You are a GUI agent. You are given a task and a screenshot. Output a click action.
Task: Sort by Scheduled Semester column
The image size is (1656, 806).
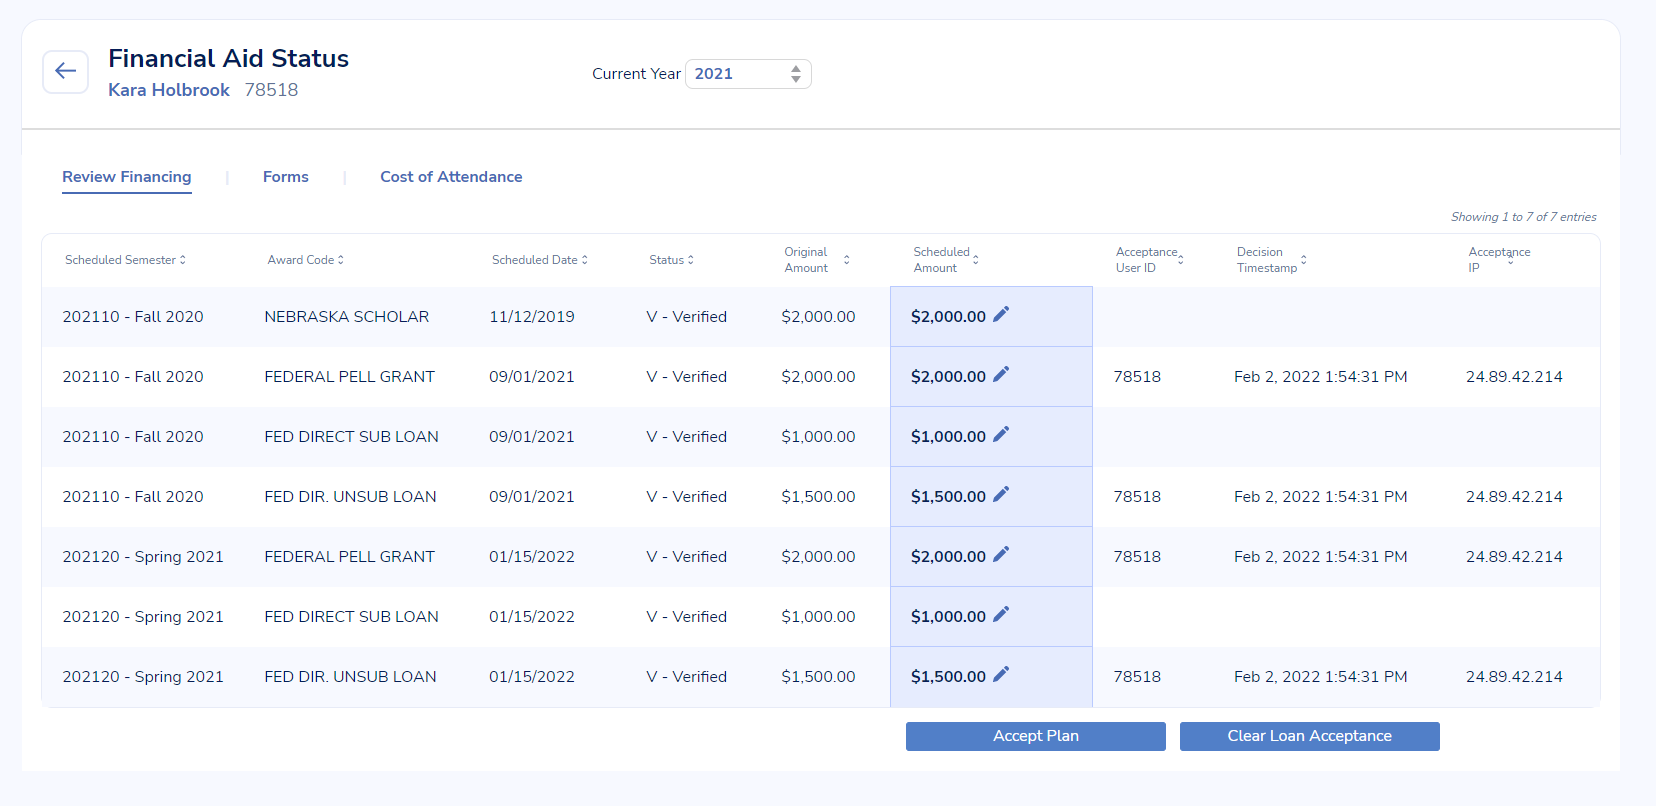pyautogui.click(x=125, y=260)
